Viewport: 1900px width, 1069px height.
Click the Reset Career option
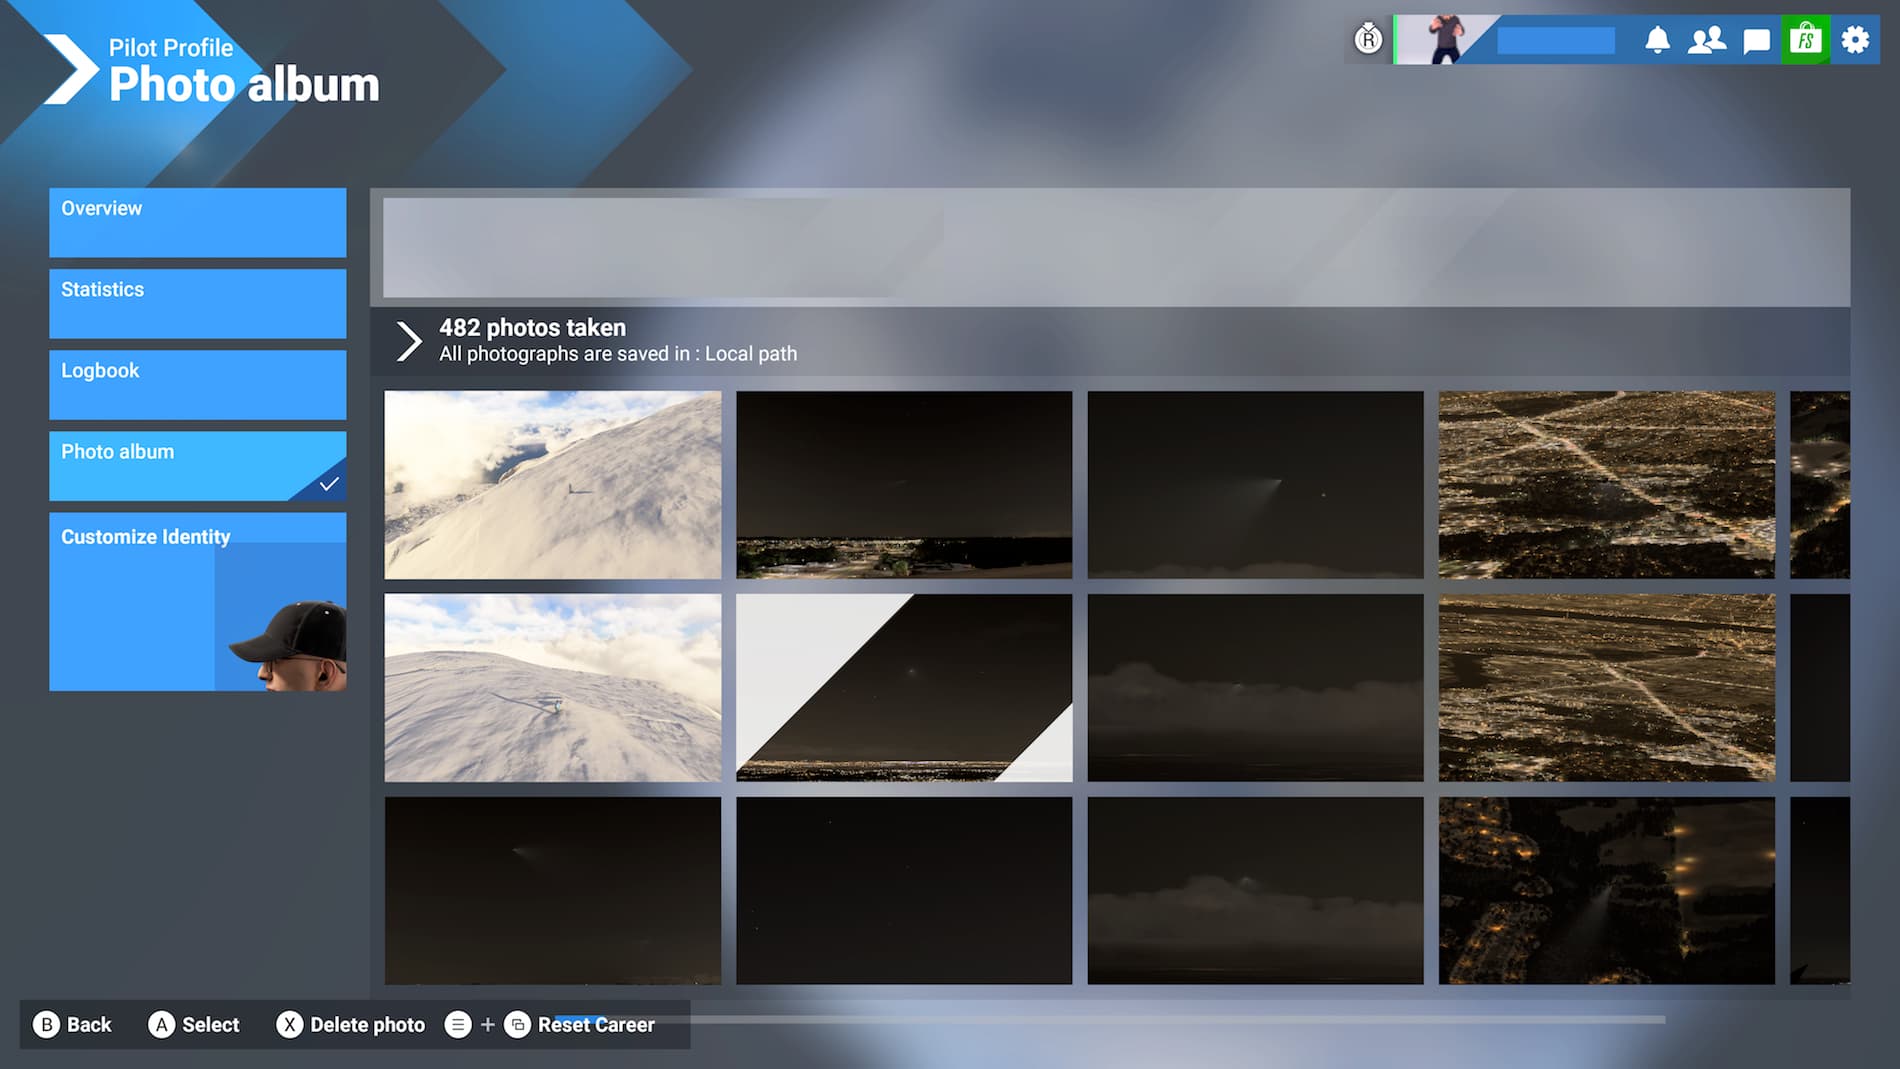pyautogui.click(x=595, y=1025)
